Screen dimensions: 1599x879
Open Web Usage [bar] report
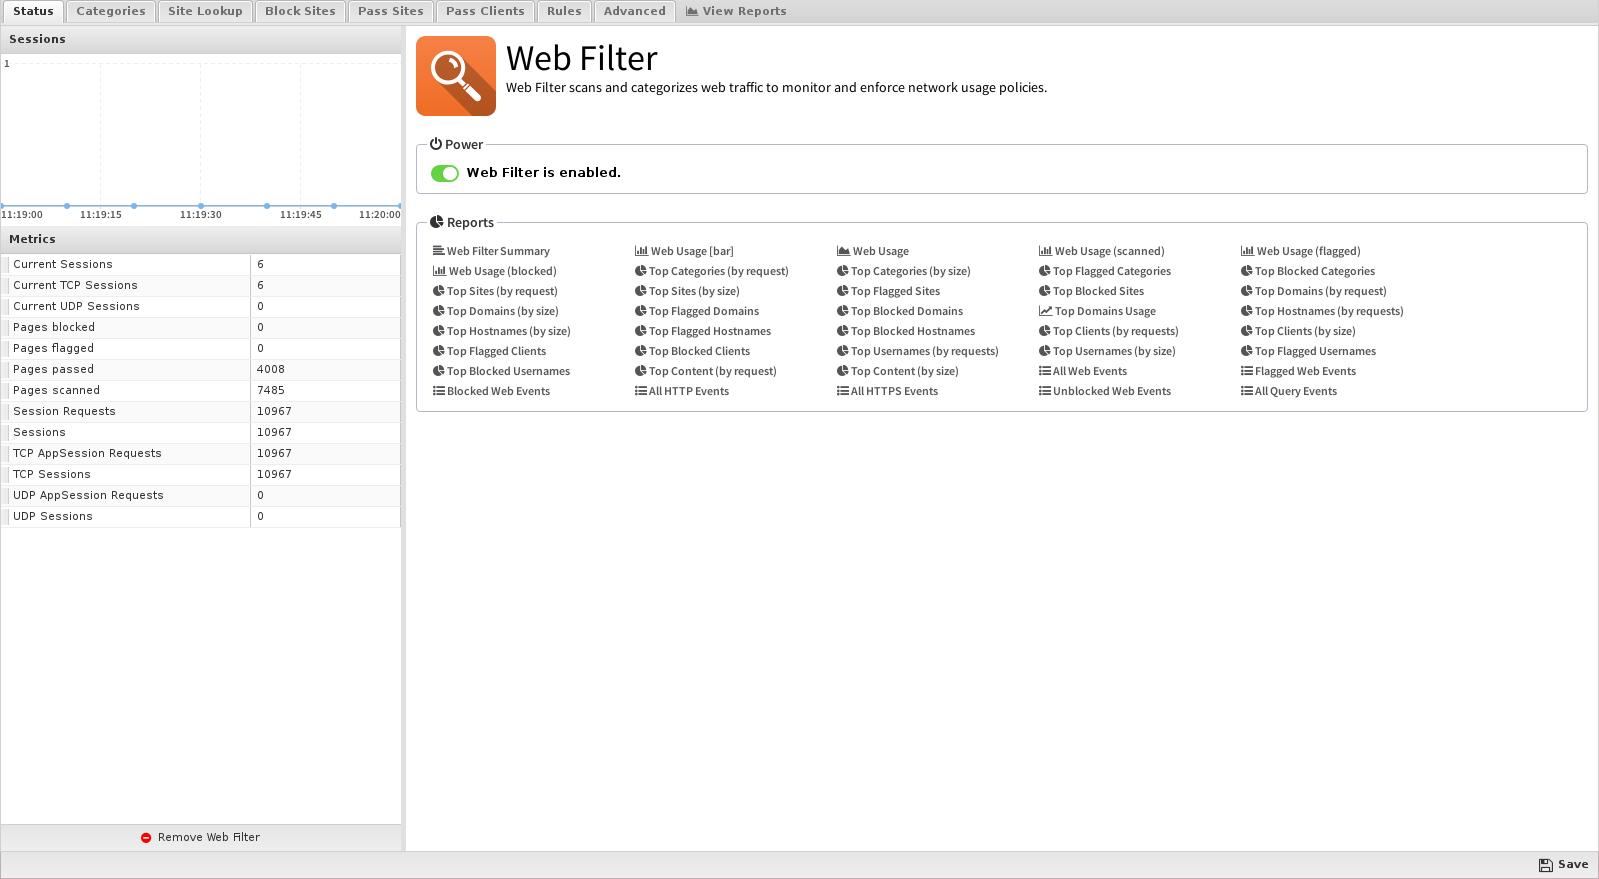tap(684, 251)
